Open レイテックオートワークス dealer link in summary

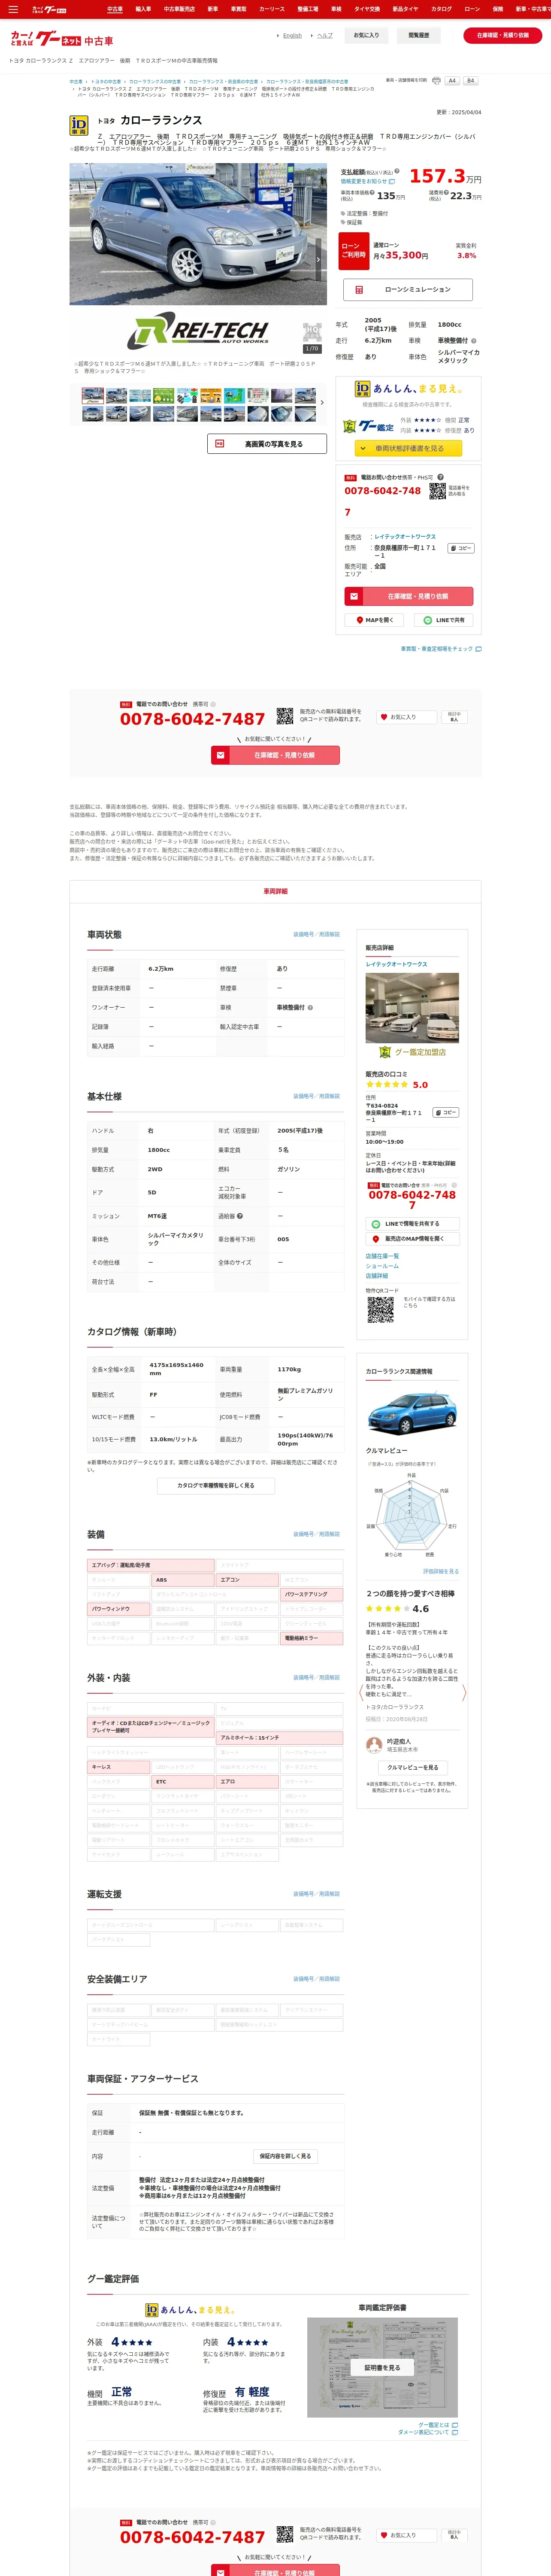405,537
